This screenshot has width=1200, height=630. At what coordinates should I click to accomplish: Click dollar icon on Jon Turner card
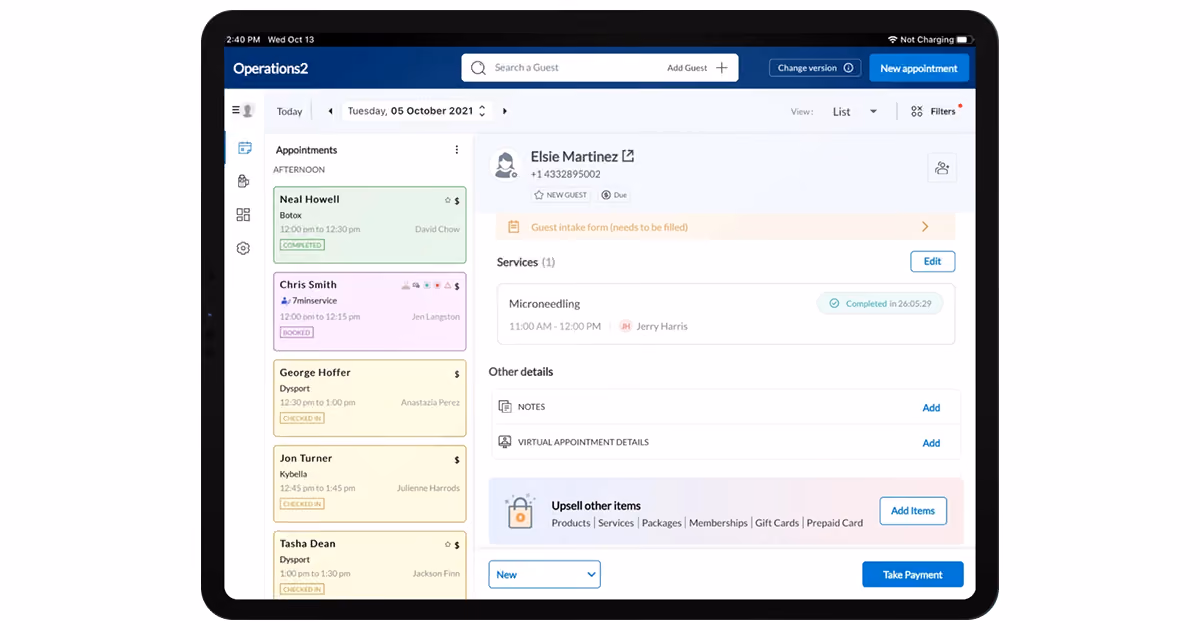point(457,460)
